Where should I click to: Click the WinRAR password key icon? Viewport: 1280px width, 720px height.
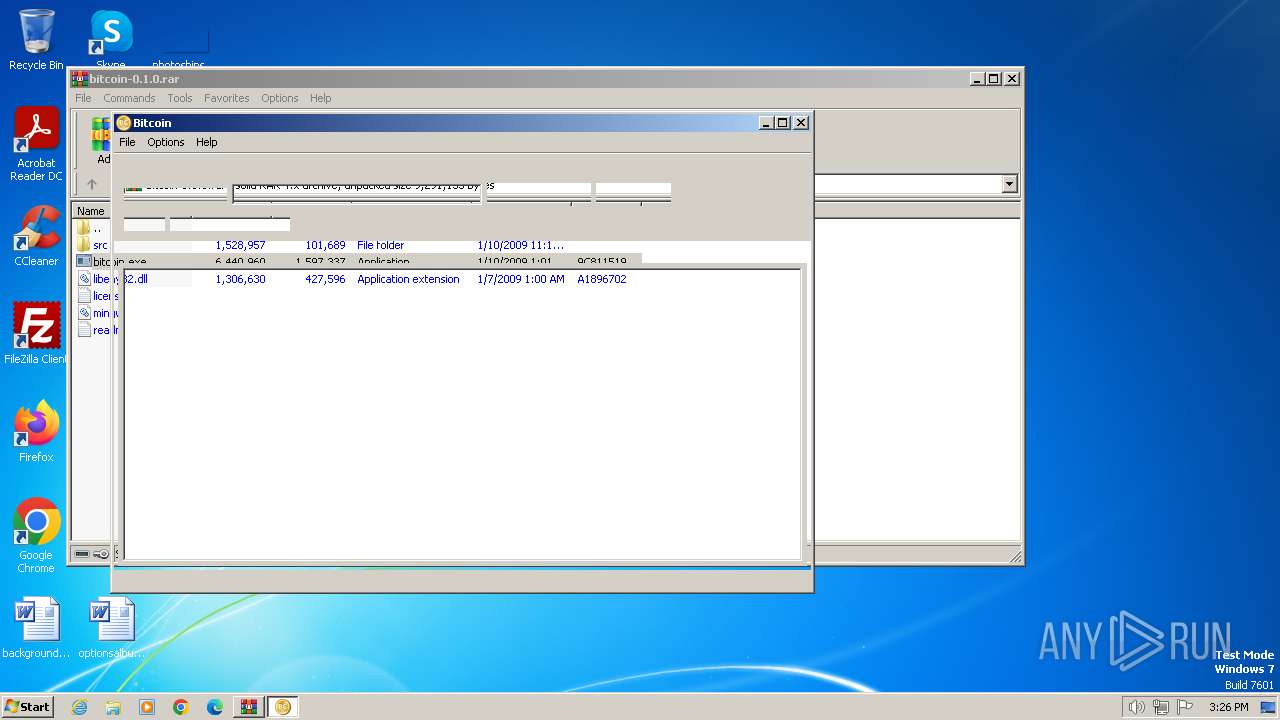coord(101,554)
